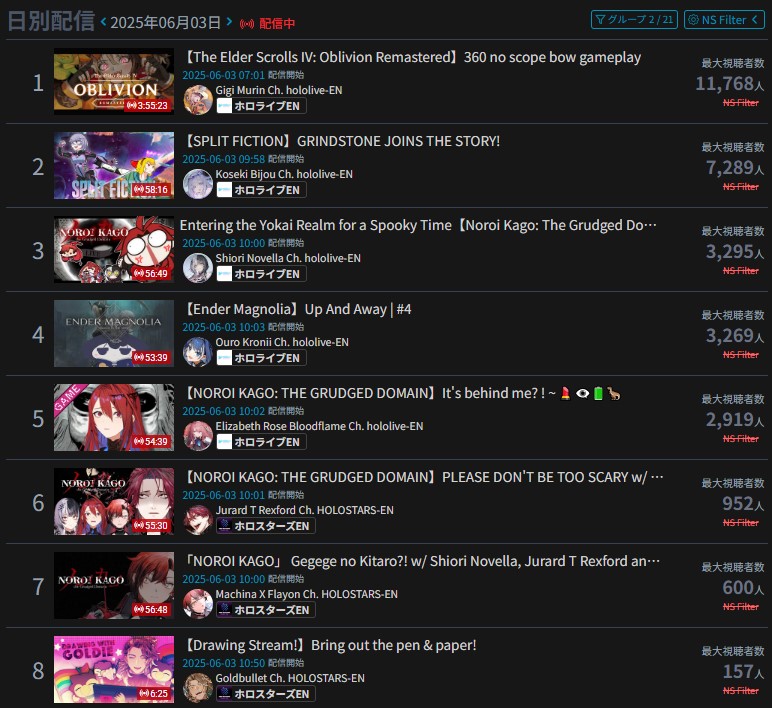This screenshot has height=708, width=772.
Task: Open Gigi Murin channel avatar
Action: [x=198, y=99]
